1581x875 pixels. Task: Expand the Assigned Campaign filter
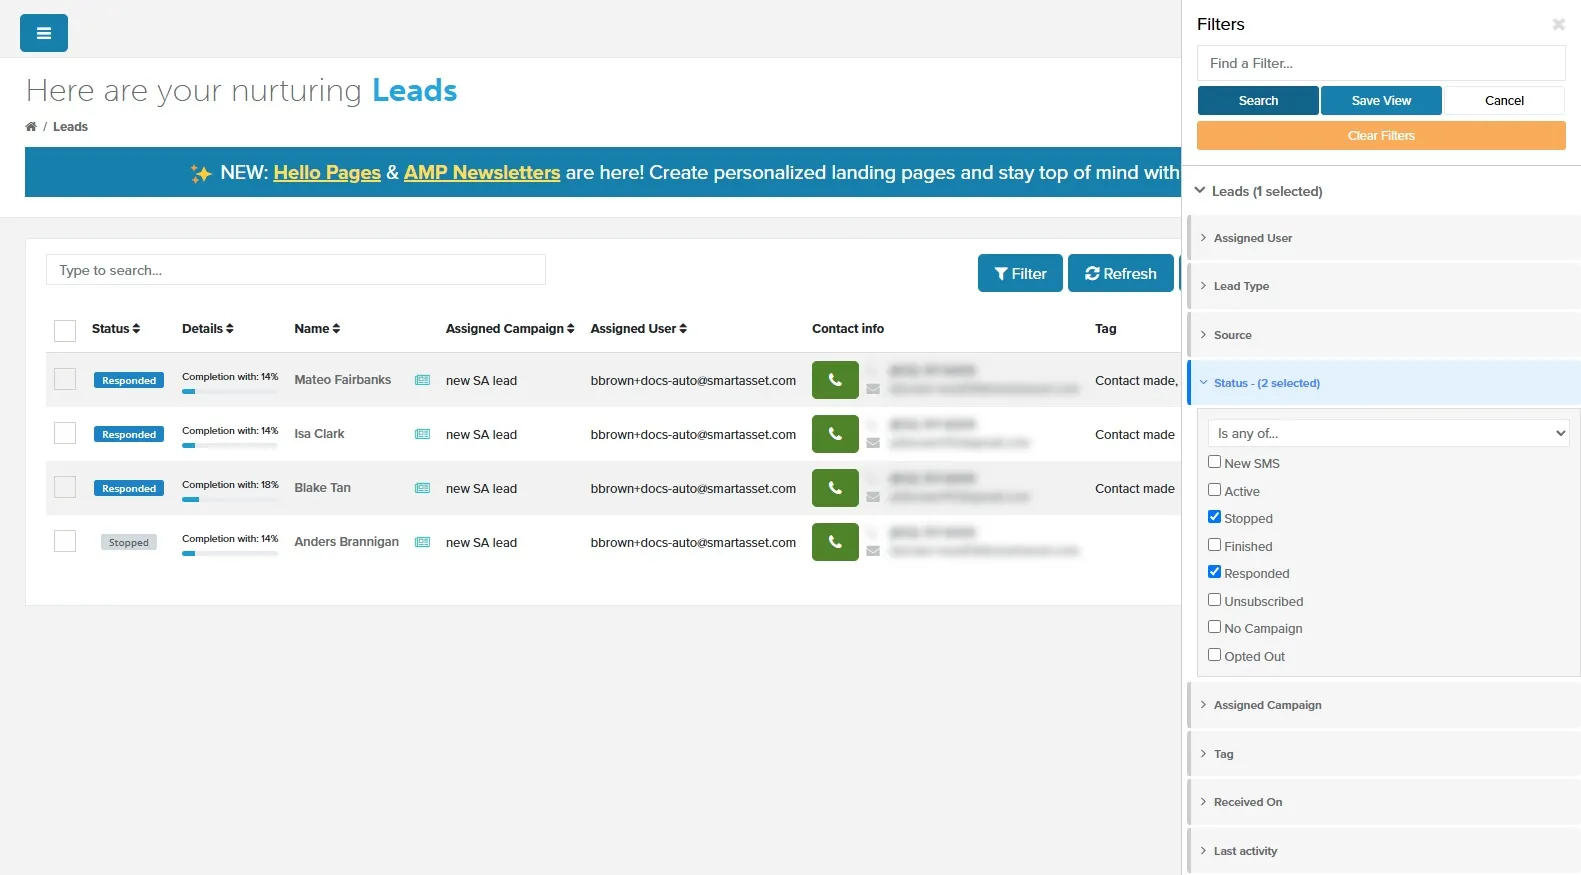click(1384, 705)
